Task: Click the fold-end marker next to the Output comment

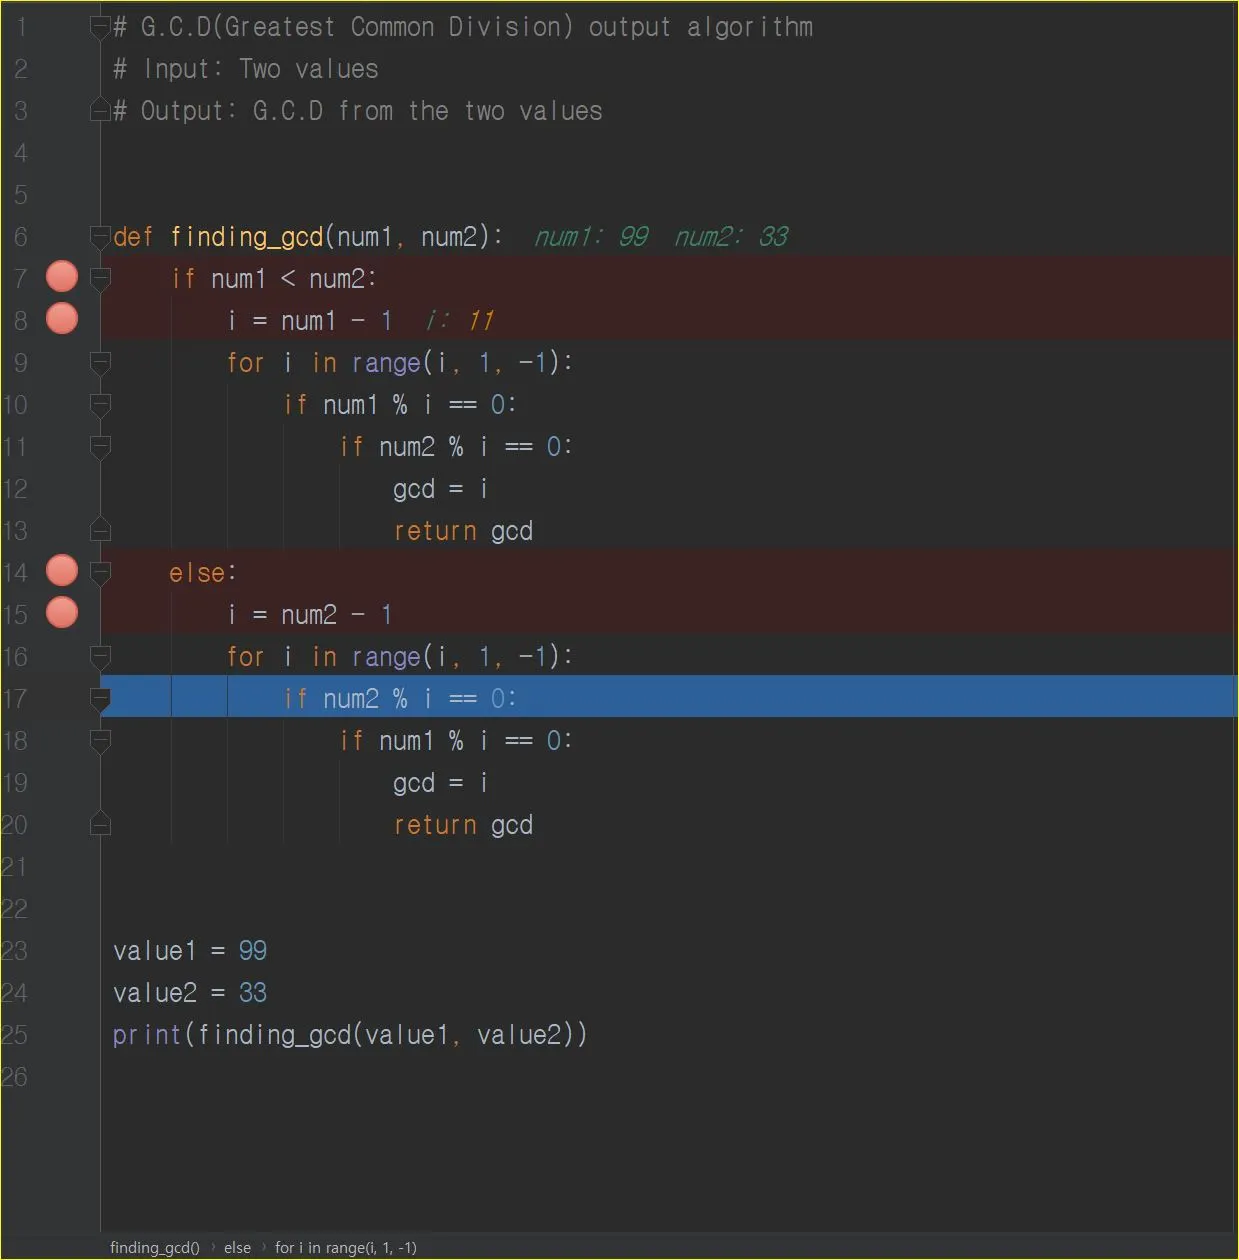Action: pyautogui.click(x=100, y=110)
